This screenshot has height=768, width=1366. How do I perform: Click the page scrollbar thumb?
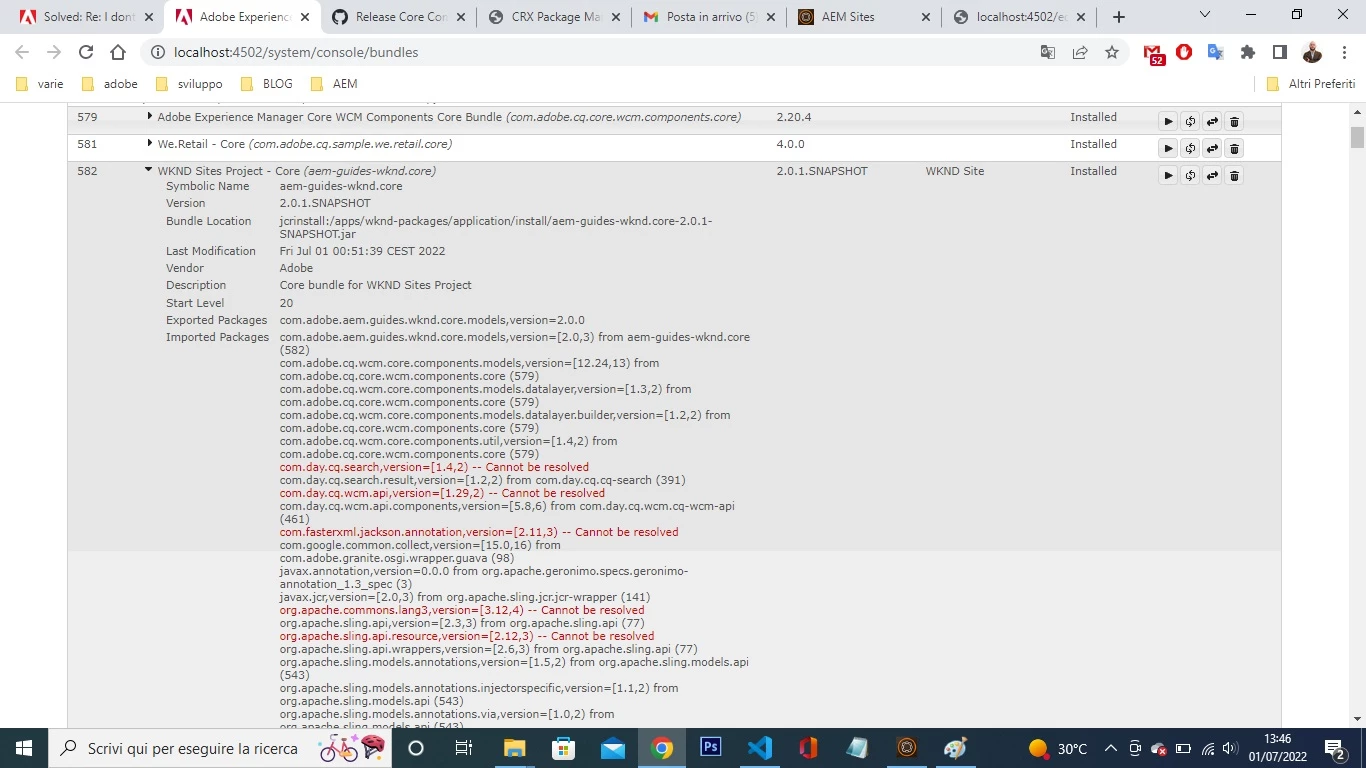click(1357, 137)
